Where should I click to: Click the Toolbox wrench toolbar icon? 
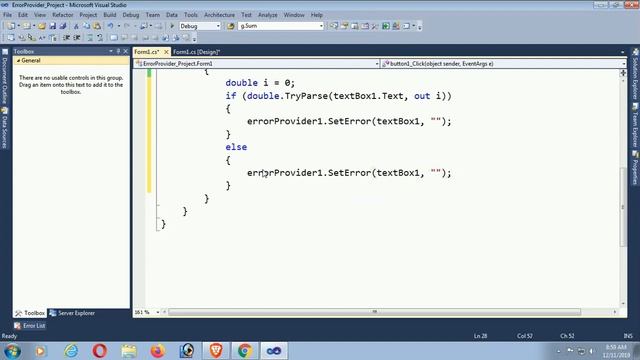pos(375,26)
